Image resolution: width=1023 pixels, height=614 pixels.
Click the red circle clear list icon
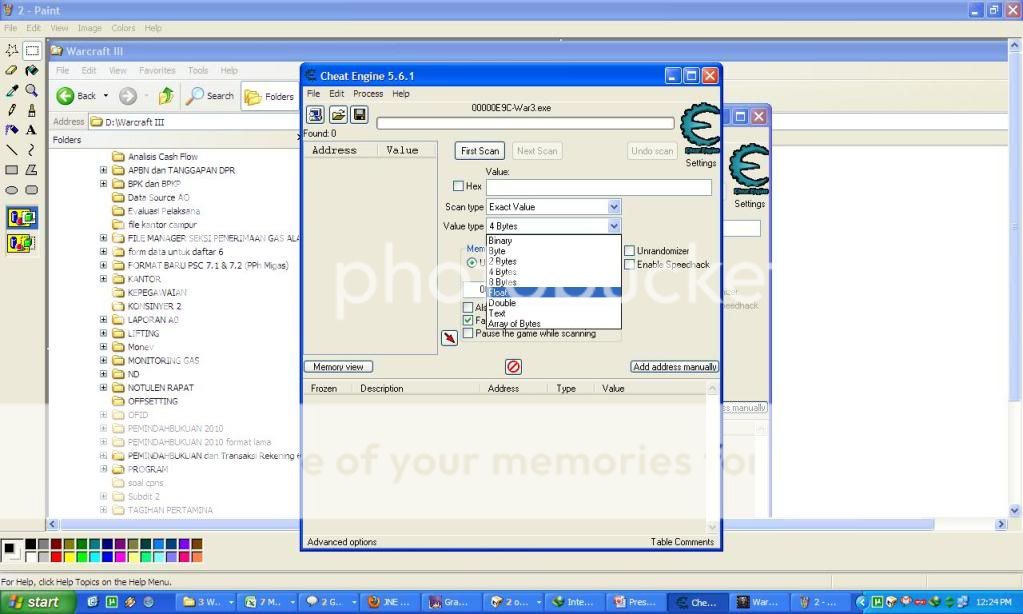pos(513,367)
